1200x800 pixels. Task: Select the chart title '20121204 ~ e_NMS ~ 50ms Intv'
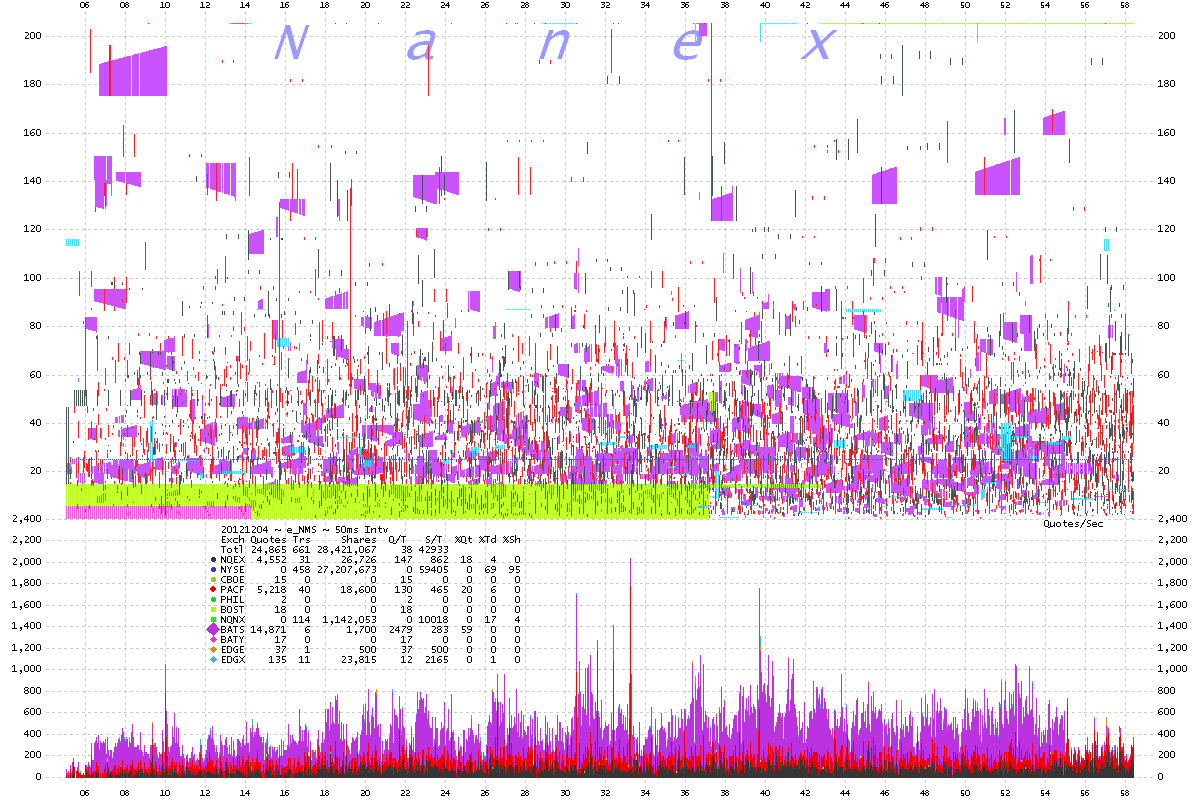[303, 528]
